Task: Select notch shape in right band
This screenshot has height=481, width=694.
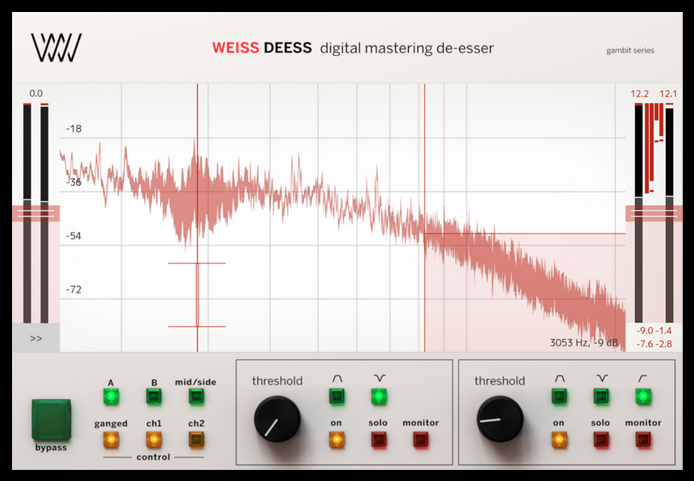Action: pyautogui.click(x=600, y=397)
